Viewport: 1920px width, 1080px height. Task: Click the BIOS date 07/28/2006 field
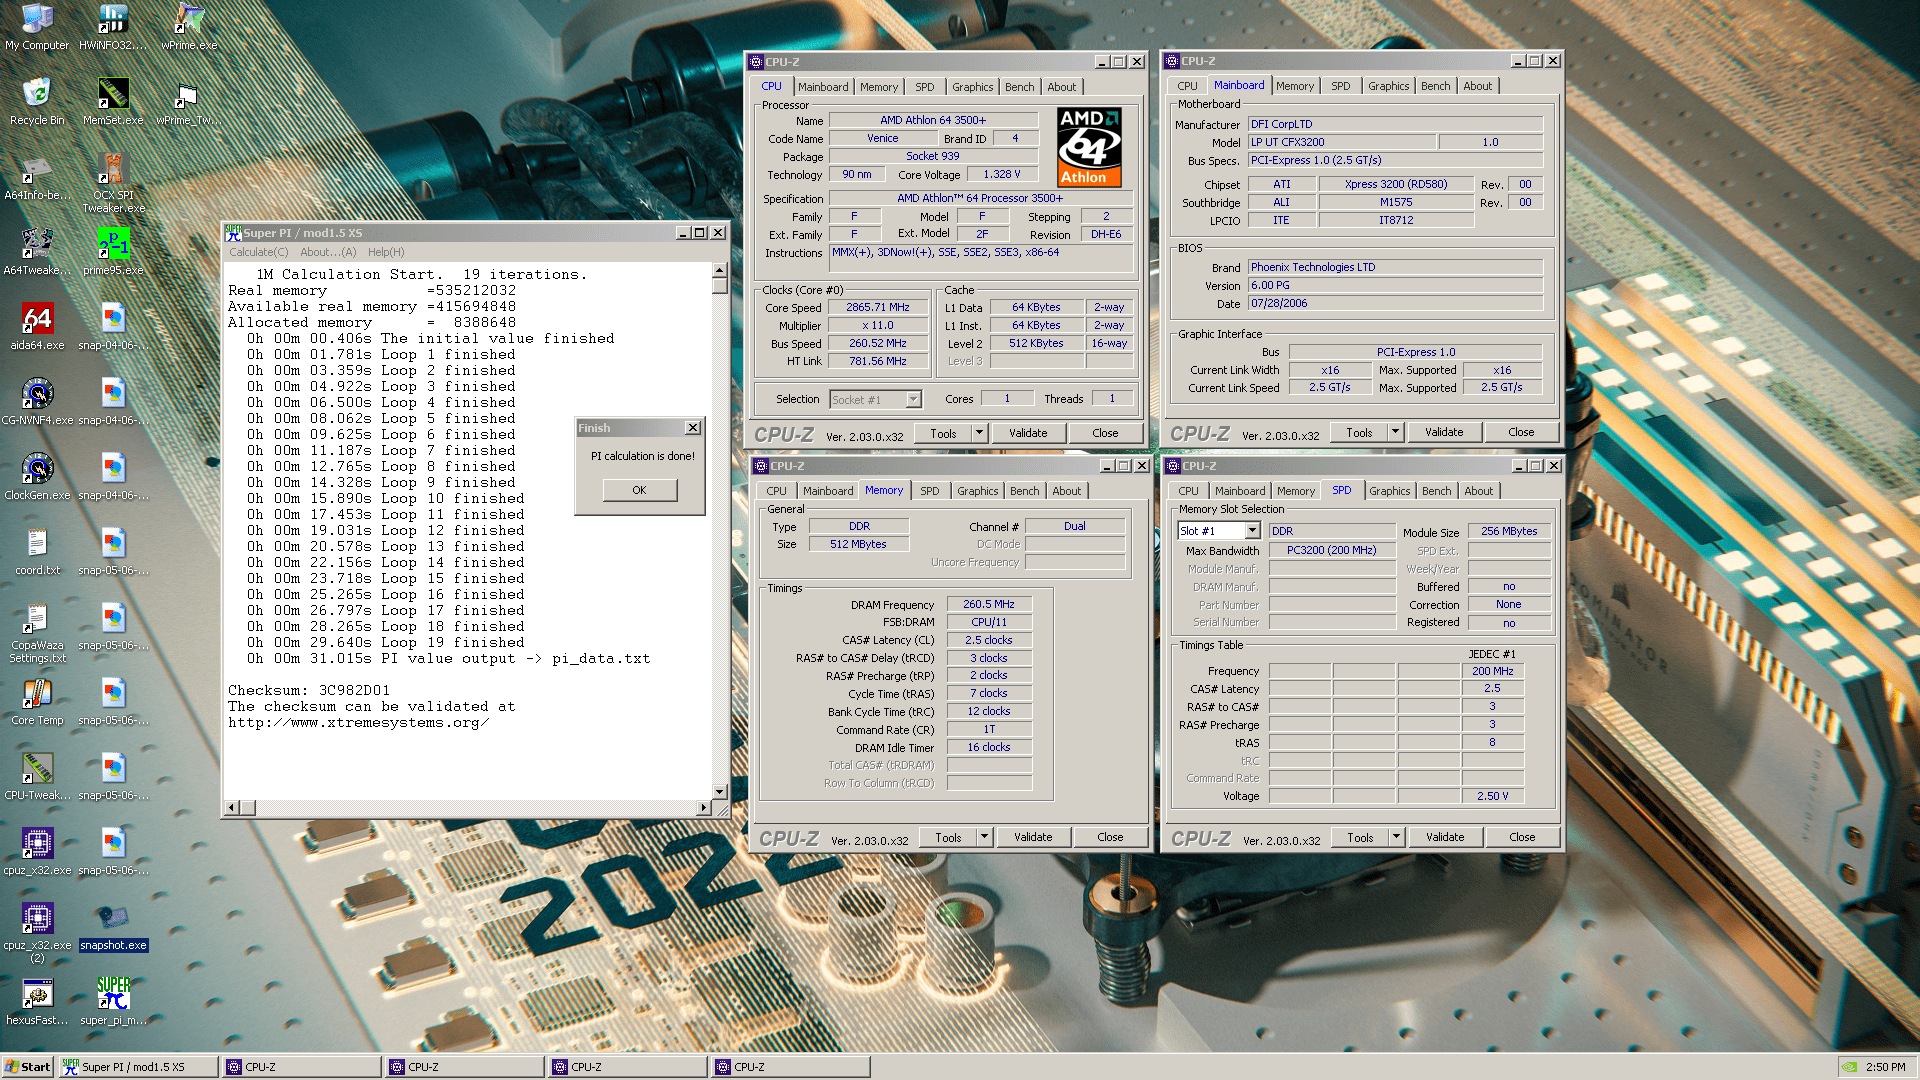pyautogui.click(x=1395, y=303)
